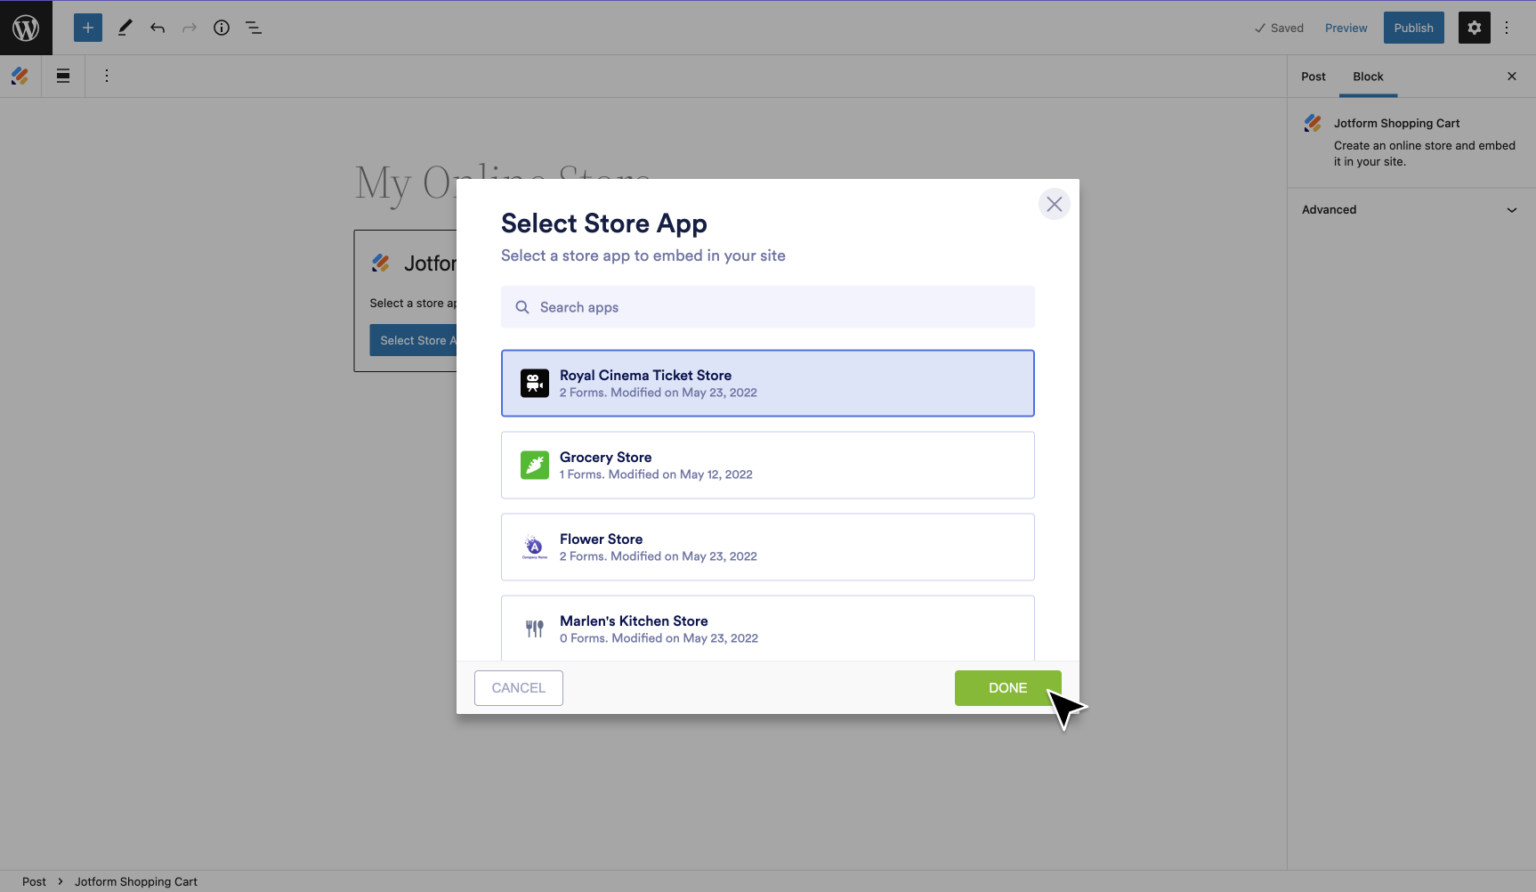Viewport: 1536px width, 892px height.
Task: Dismiss the dialog using CANCEL
Action: coord(518,688)
